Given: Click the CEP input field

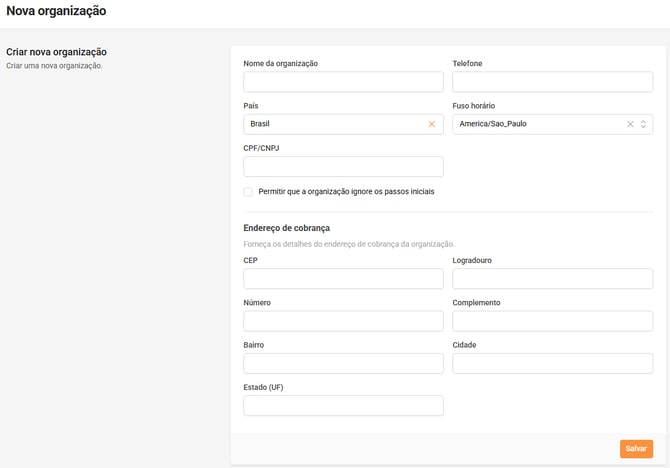Looking at the screenshot, I should pyautogui.click(x=343, y=279).
